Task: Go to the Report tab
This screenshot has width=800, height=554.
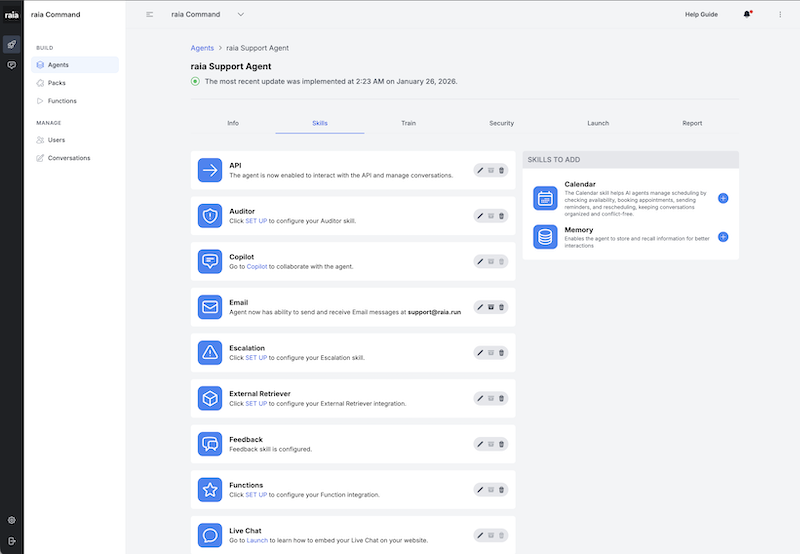Action: coord(692,123)
